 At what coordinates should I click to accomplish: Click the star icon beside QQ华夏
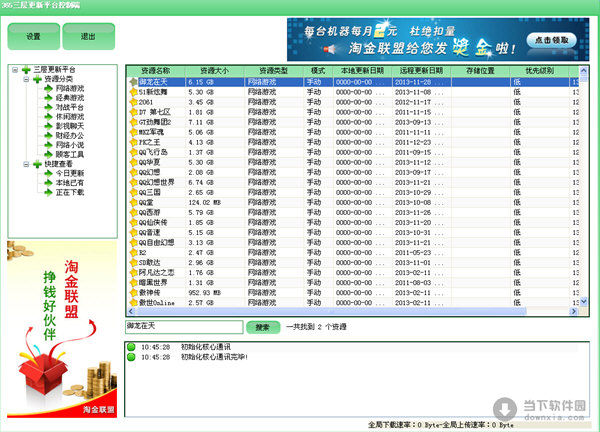[133, 162]
